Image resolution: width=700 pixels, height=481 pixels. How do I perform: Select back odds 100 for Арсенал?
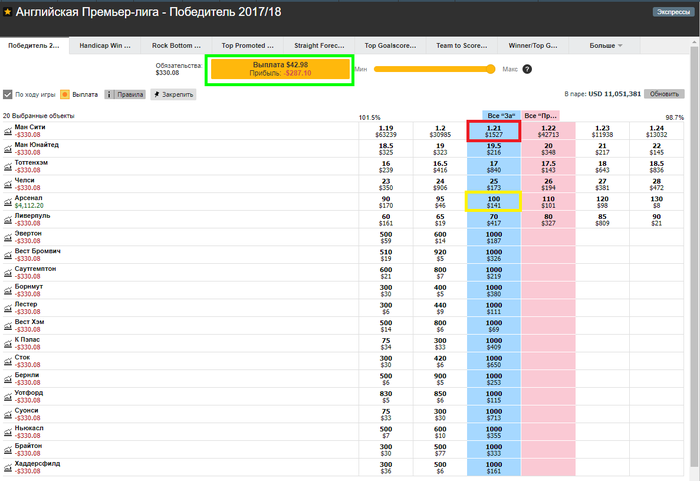tap(494, 202)
